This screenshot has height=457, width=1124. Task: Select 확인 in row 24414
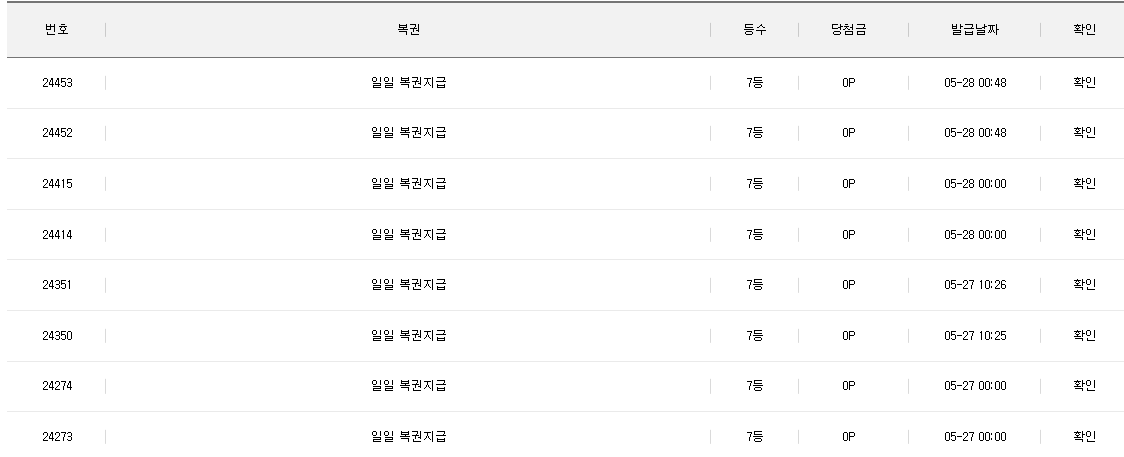coord(1084,234)
